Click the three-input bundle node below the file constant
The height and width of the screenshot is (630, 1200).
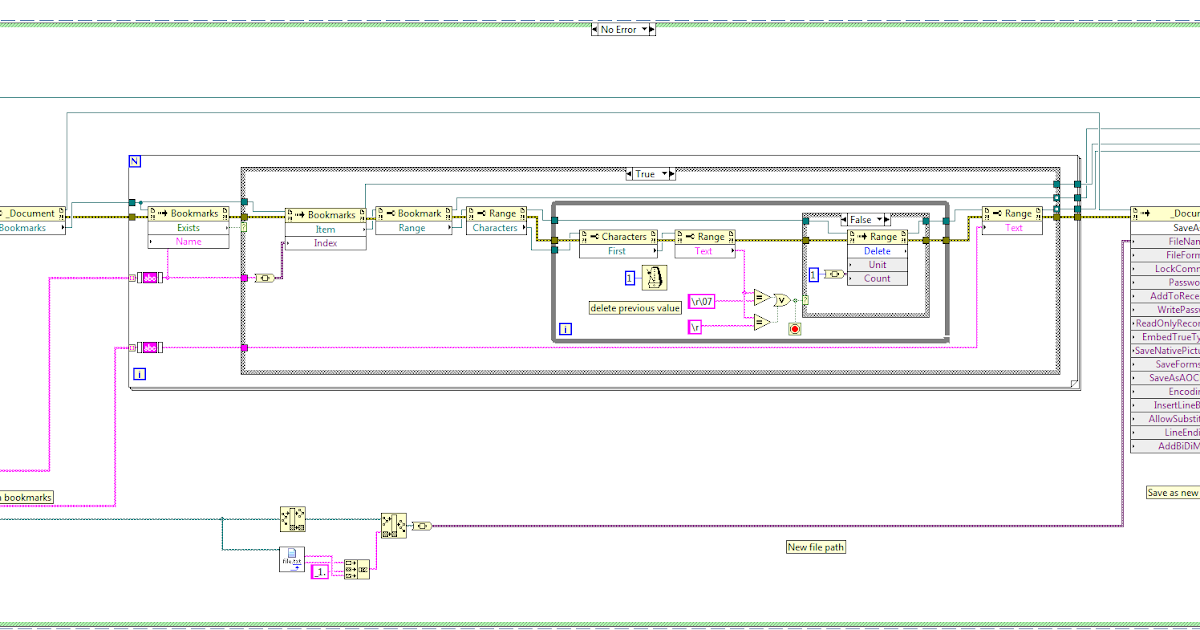[357, 569]
